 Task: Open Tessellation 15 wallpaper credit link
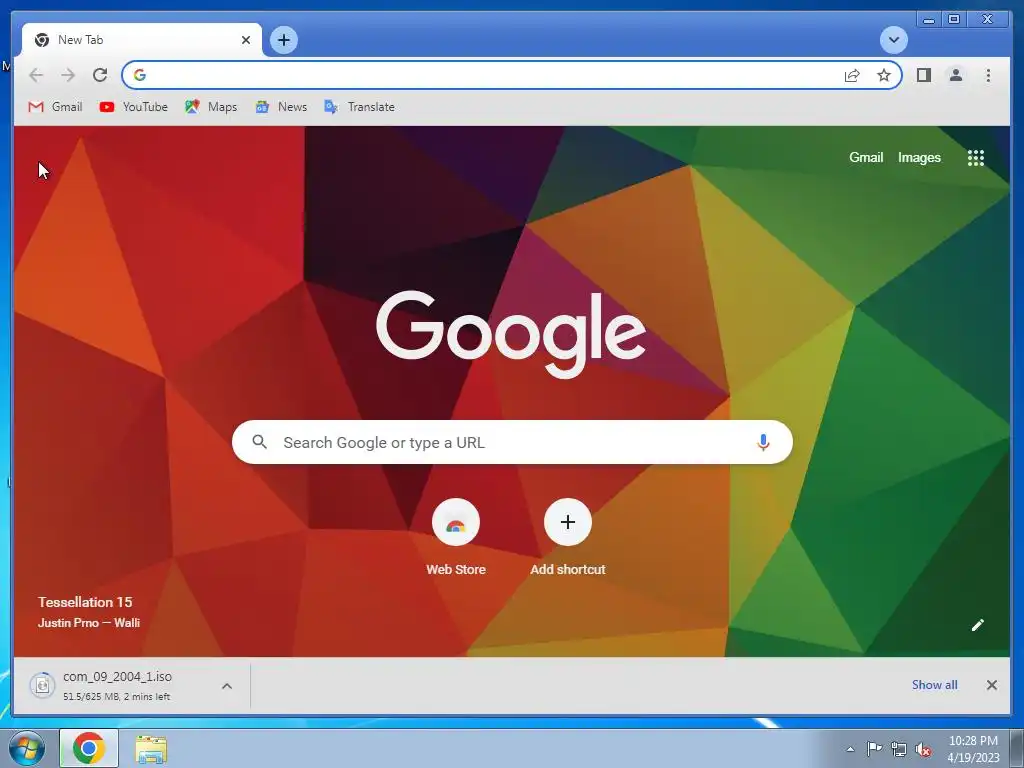click(x=85, y=602)
